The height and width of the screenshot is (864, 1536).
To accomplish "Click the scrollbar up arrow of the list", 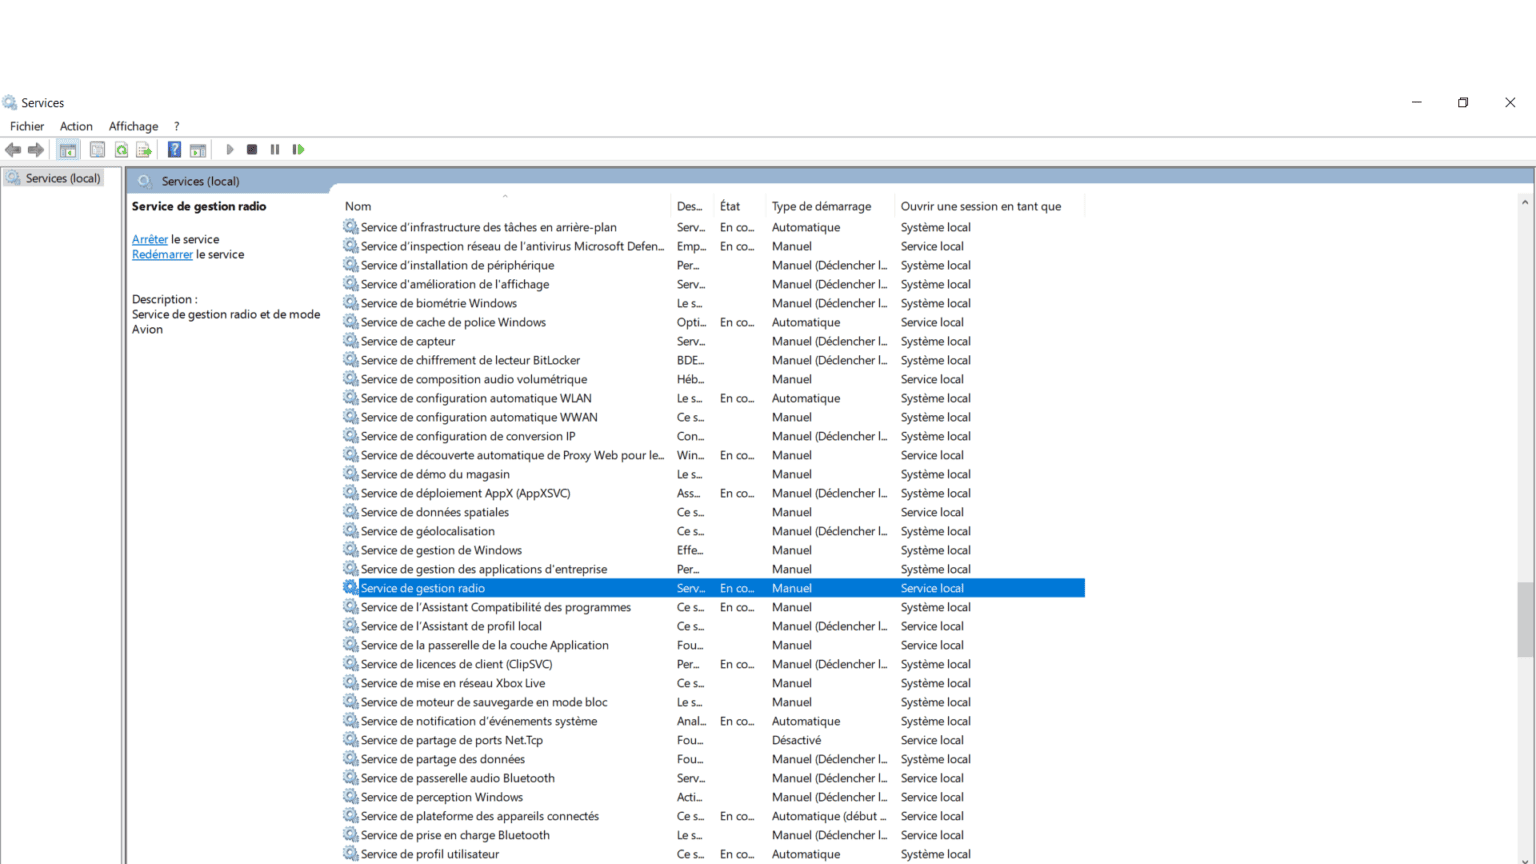I will coord(1525,203).
